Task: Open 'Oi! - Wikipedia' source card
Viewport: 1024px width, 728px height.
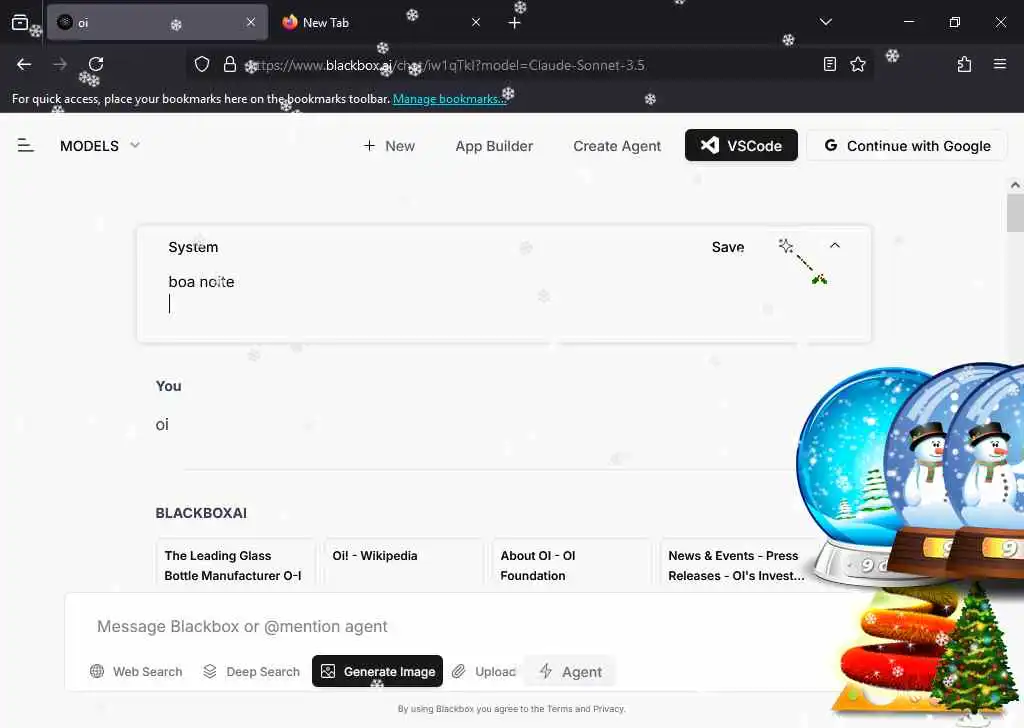Action: point(403,565)
